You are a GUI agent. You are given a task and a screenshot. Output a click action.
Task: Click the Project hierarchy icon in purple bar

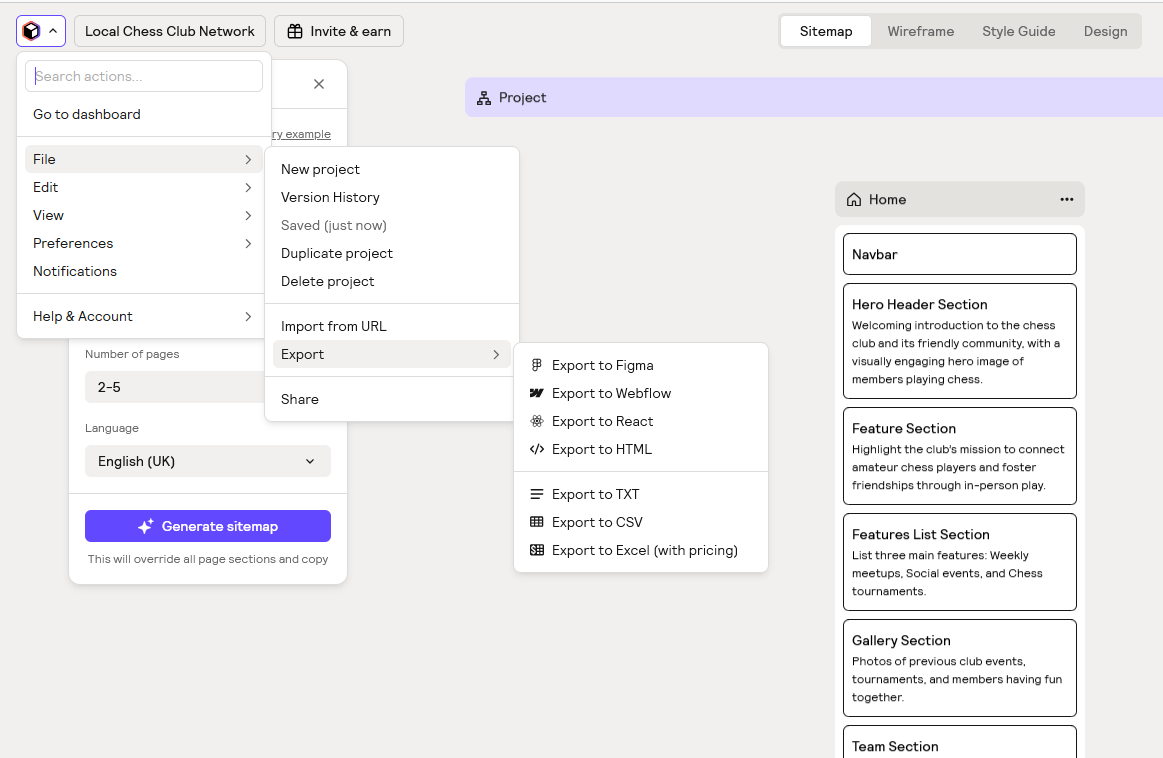click(x=483, y=97)
